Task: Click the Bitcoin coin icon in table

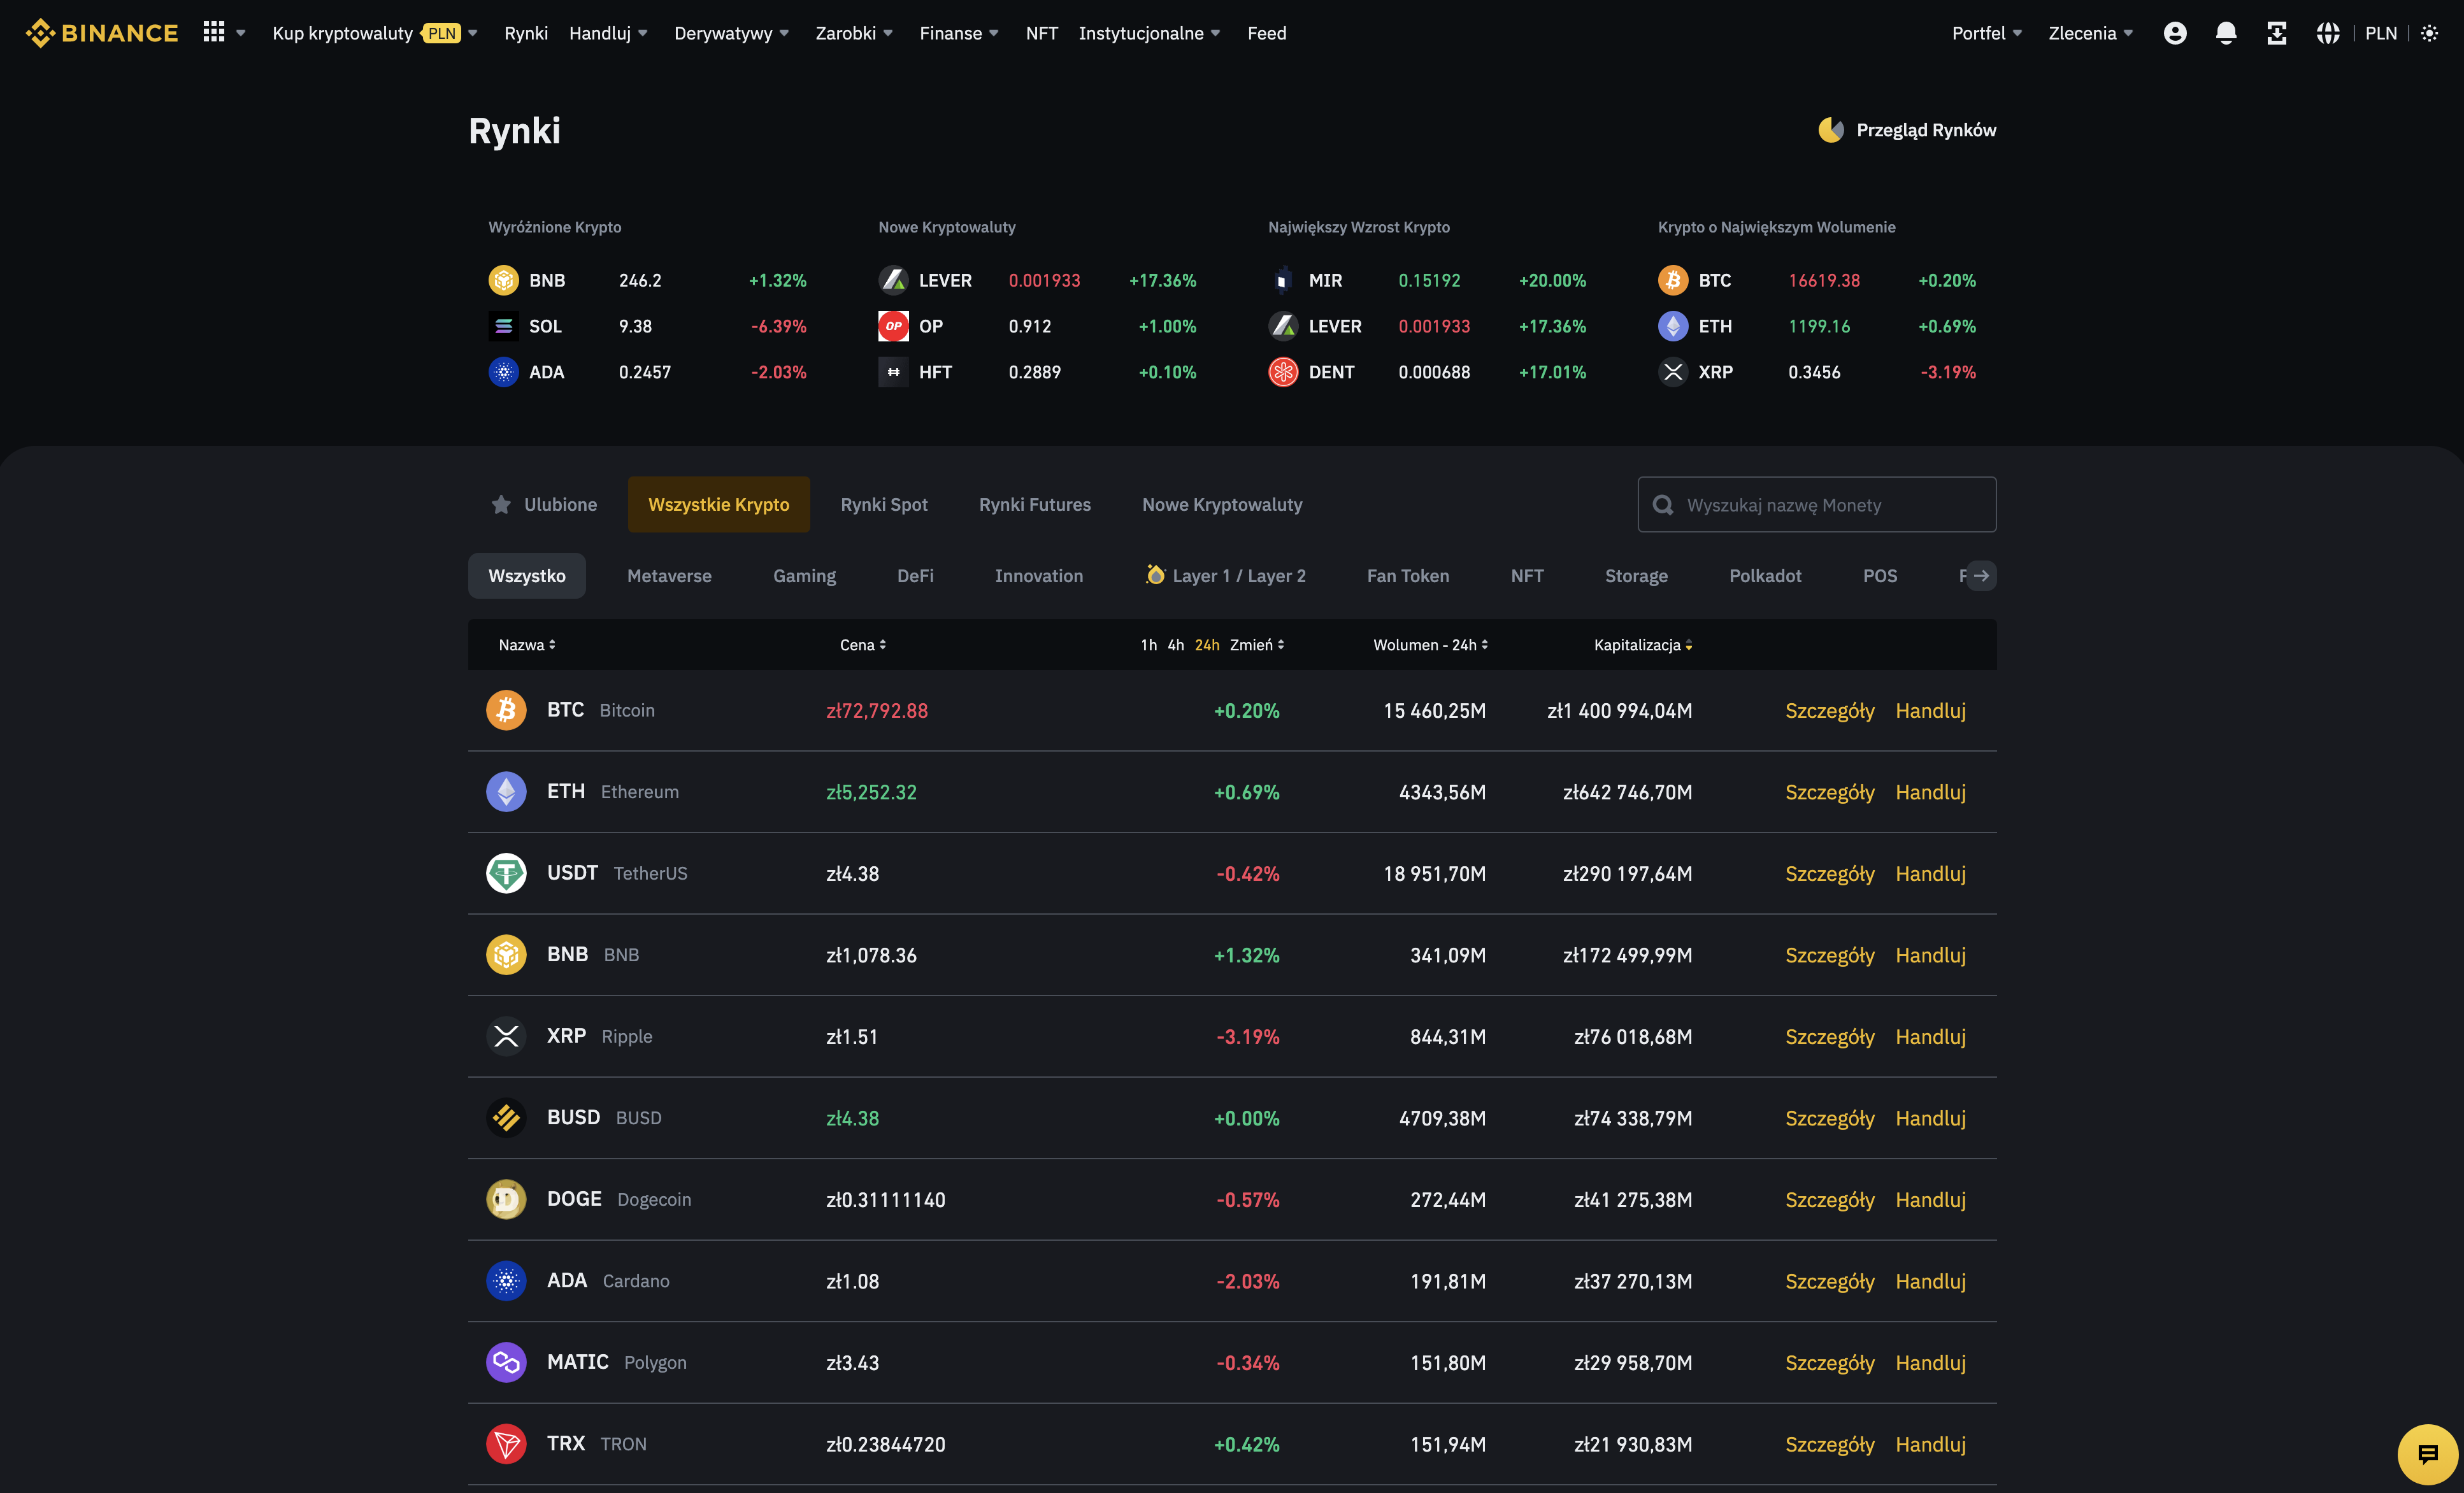Action: pyautogui.click(x=506, y=710)
